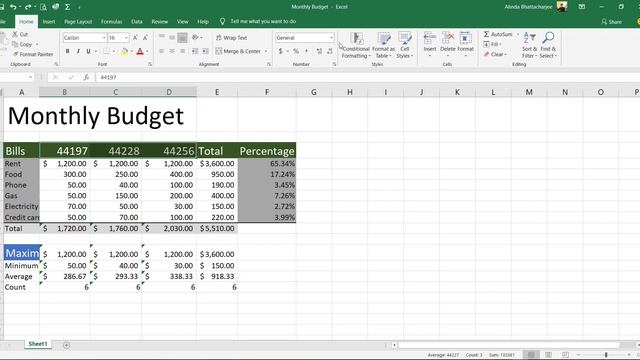
Task: Open the font color dropdown arrow
Action: coord(147,51)
